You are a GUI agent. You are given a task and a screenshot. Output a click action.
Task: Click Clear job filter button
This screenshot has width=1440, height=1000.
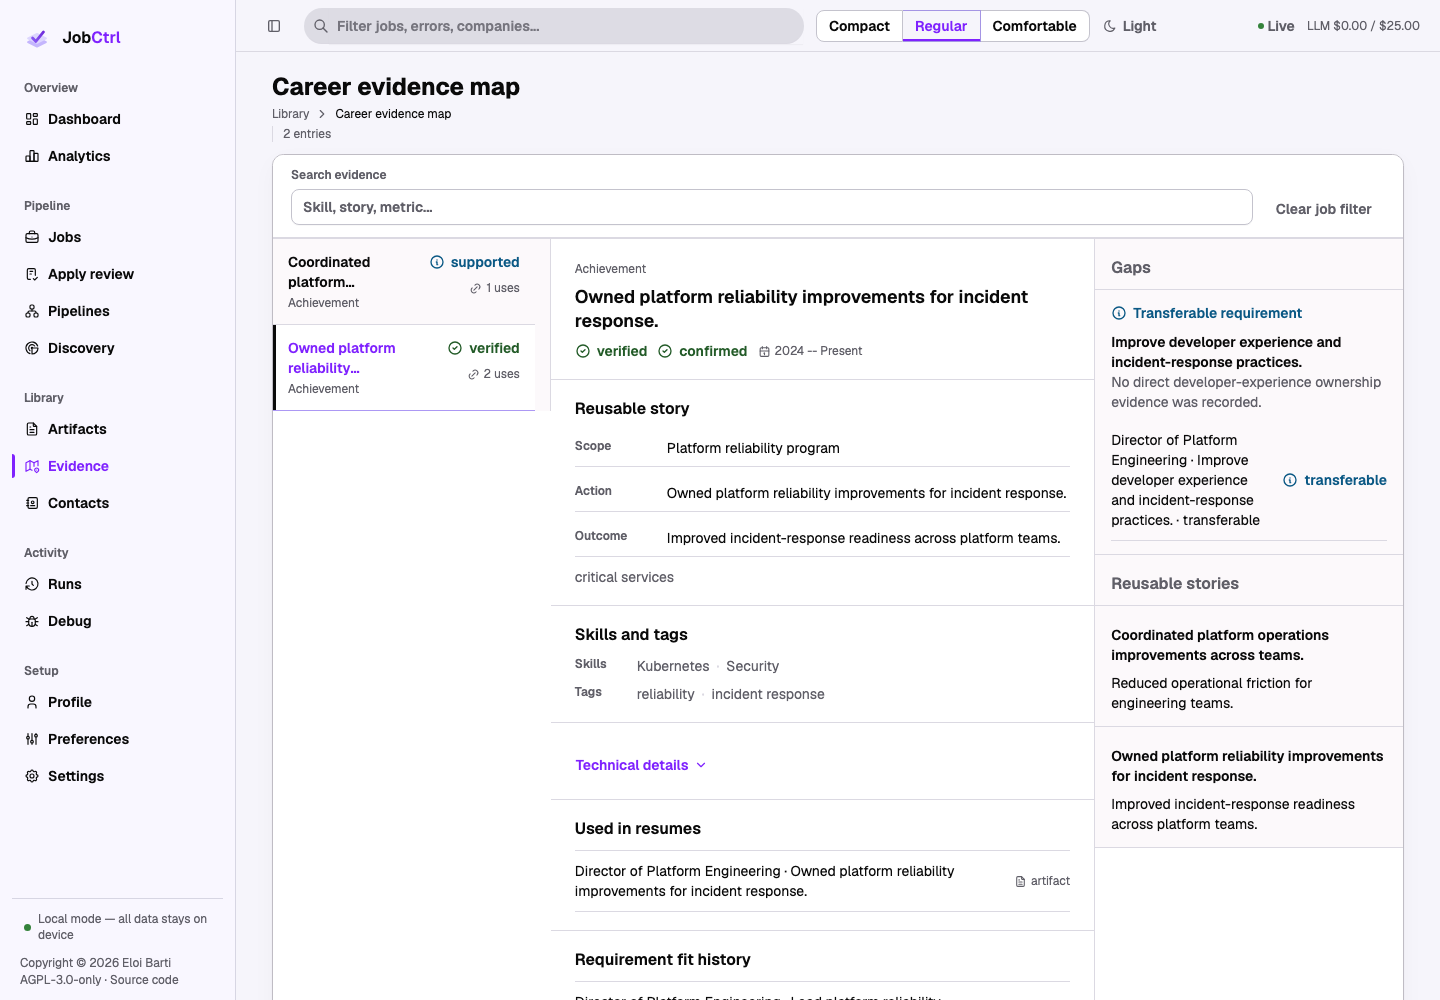click(1323, 209)
